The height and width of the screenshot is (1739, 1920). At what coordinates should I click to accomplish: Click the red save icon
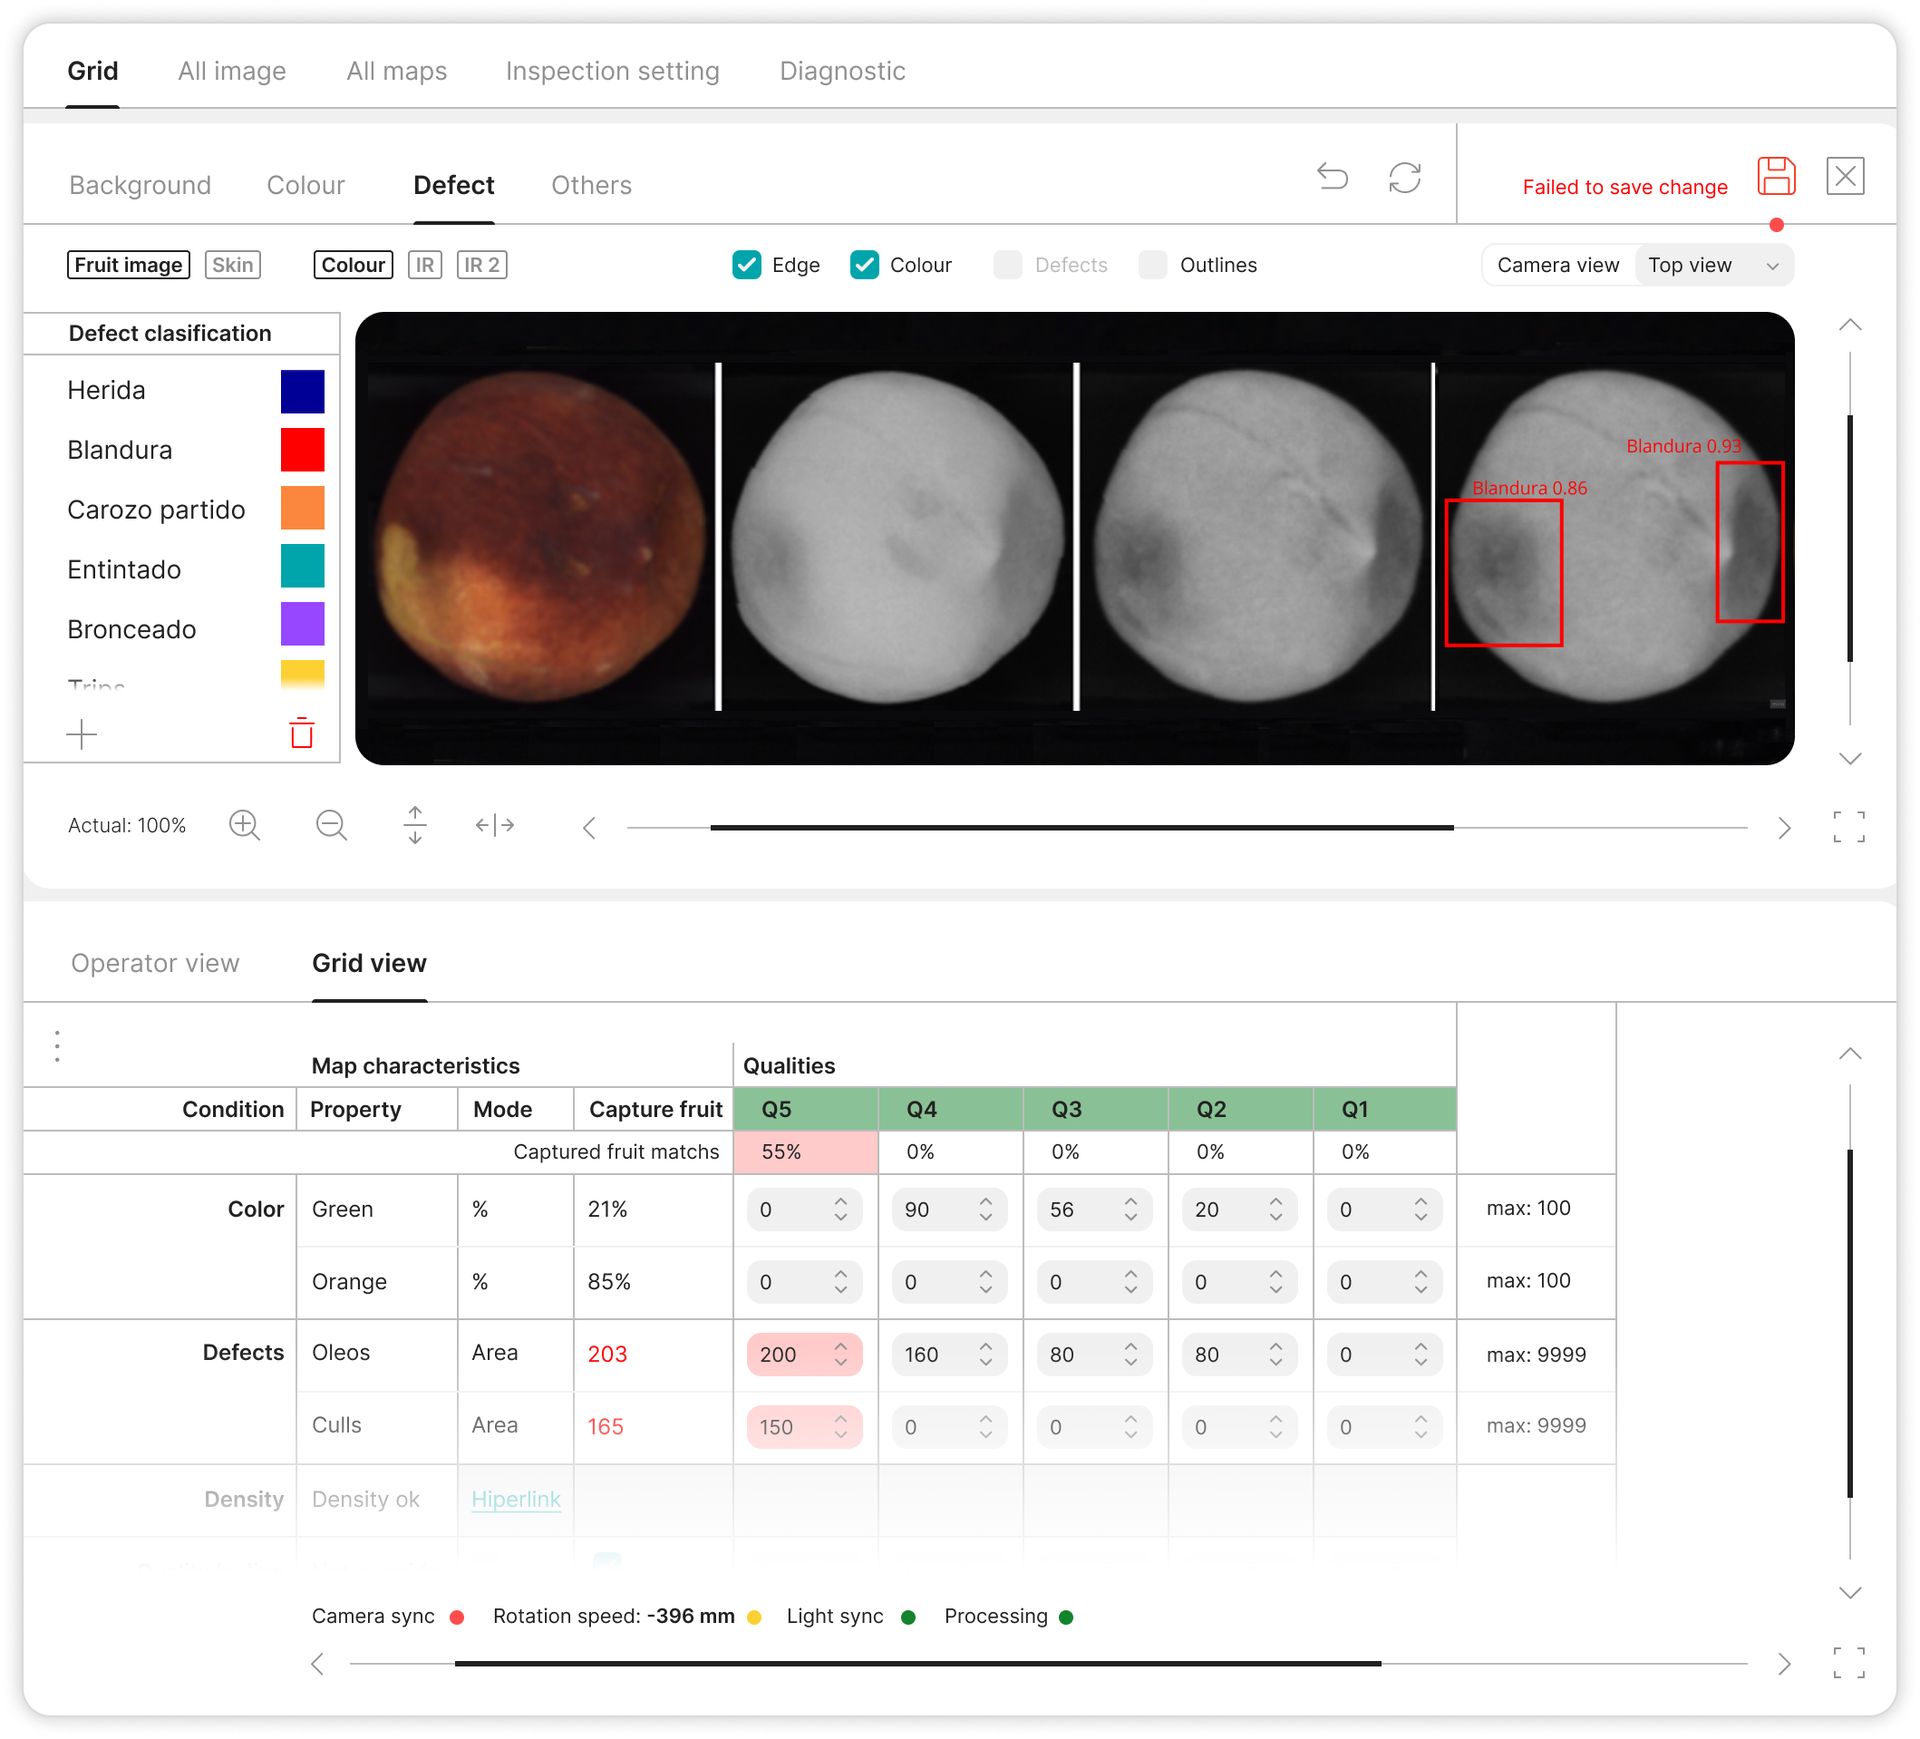pos(1776,177)
